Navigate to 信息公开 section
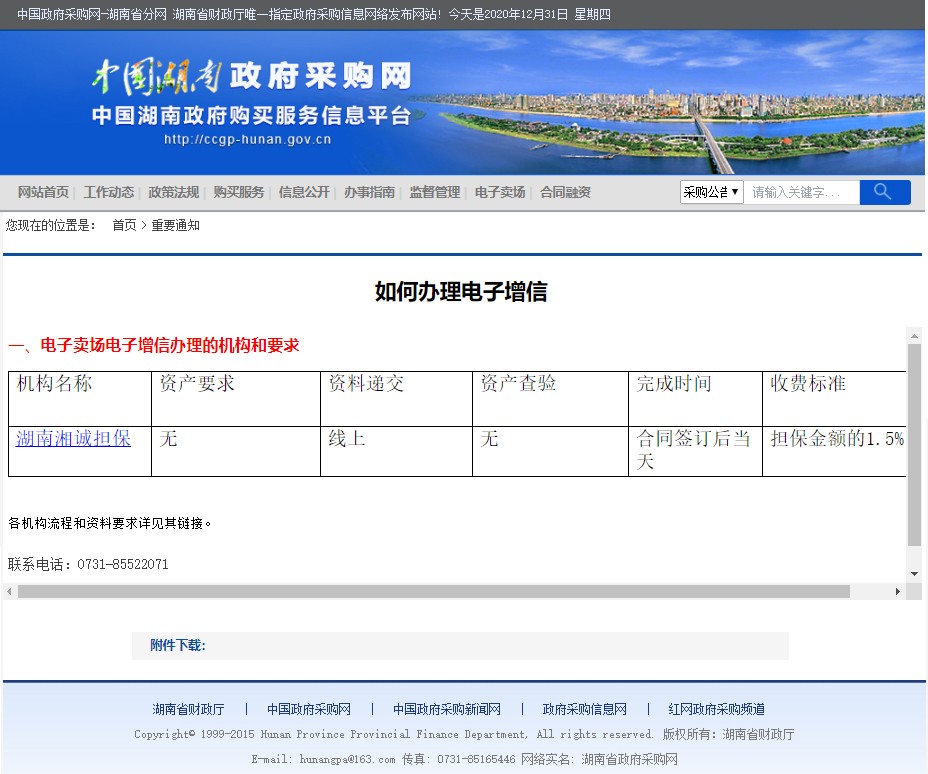928x774 pixels. pyautogui.click(x=304, y=192)
